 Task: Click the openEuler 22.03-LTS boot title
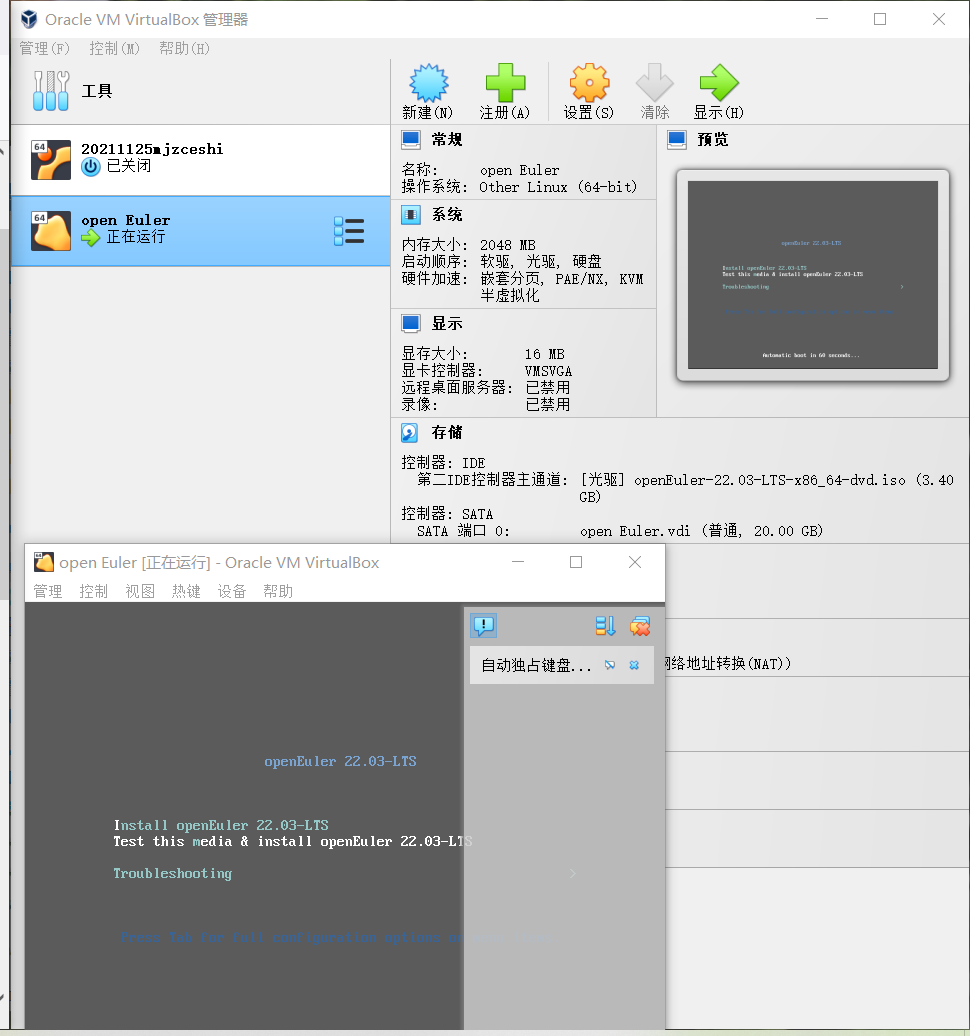(340, 761)
